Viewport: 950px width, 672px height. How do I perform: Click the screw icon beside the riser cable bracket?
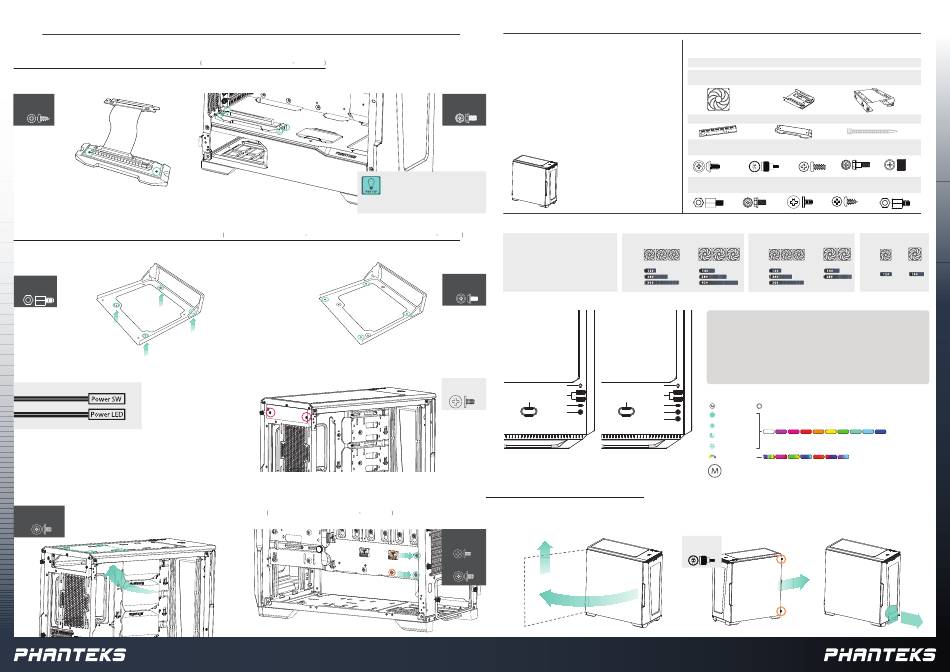tap(40, 118)
